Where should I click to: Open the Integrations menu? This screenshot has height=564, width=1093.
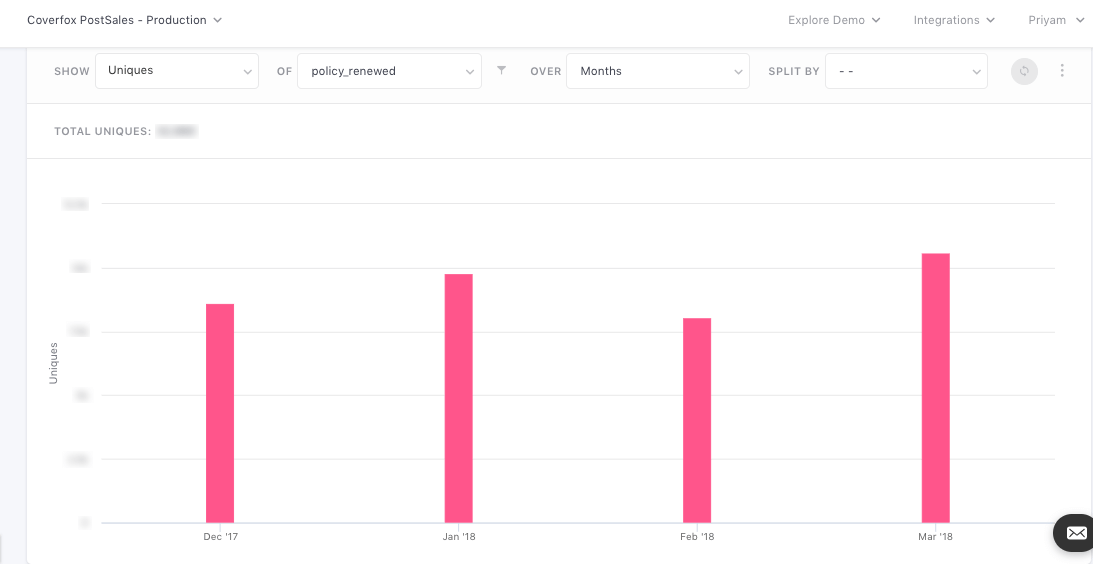(x=953, y=20)
